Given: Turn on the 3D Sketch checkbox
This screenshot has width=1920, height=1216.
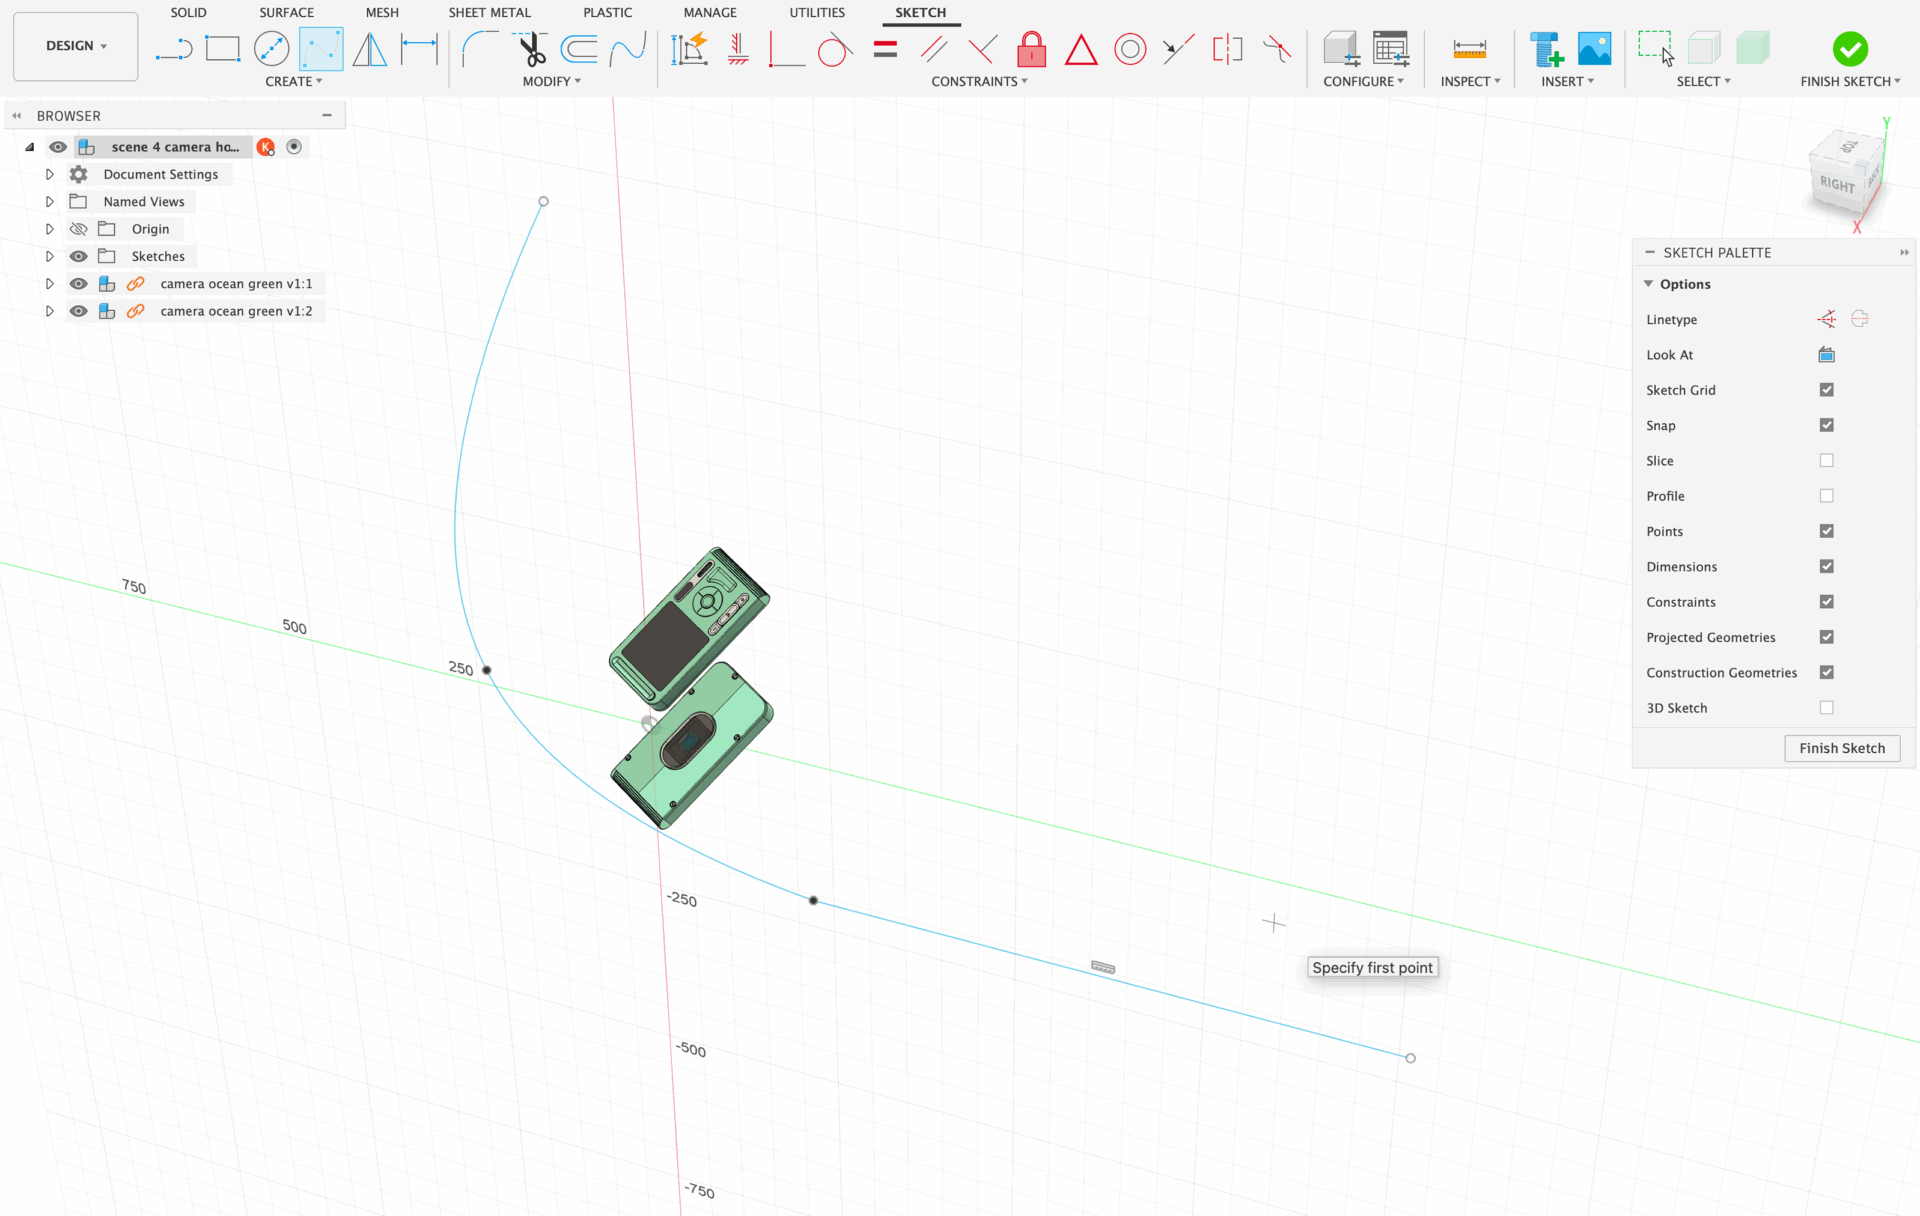Looking at the screenshot, I should pyautogui.click(x=1826, y=708).
